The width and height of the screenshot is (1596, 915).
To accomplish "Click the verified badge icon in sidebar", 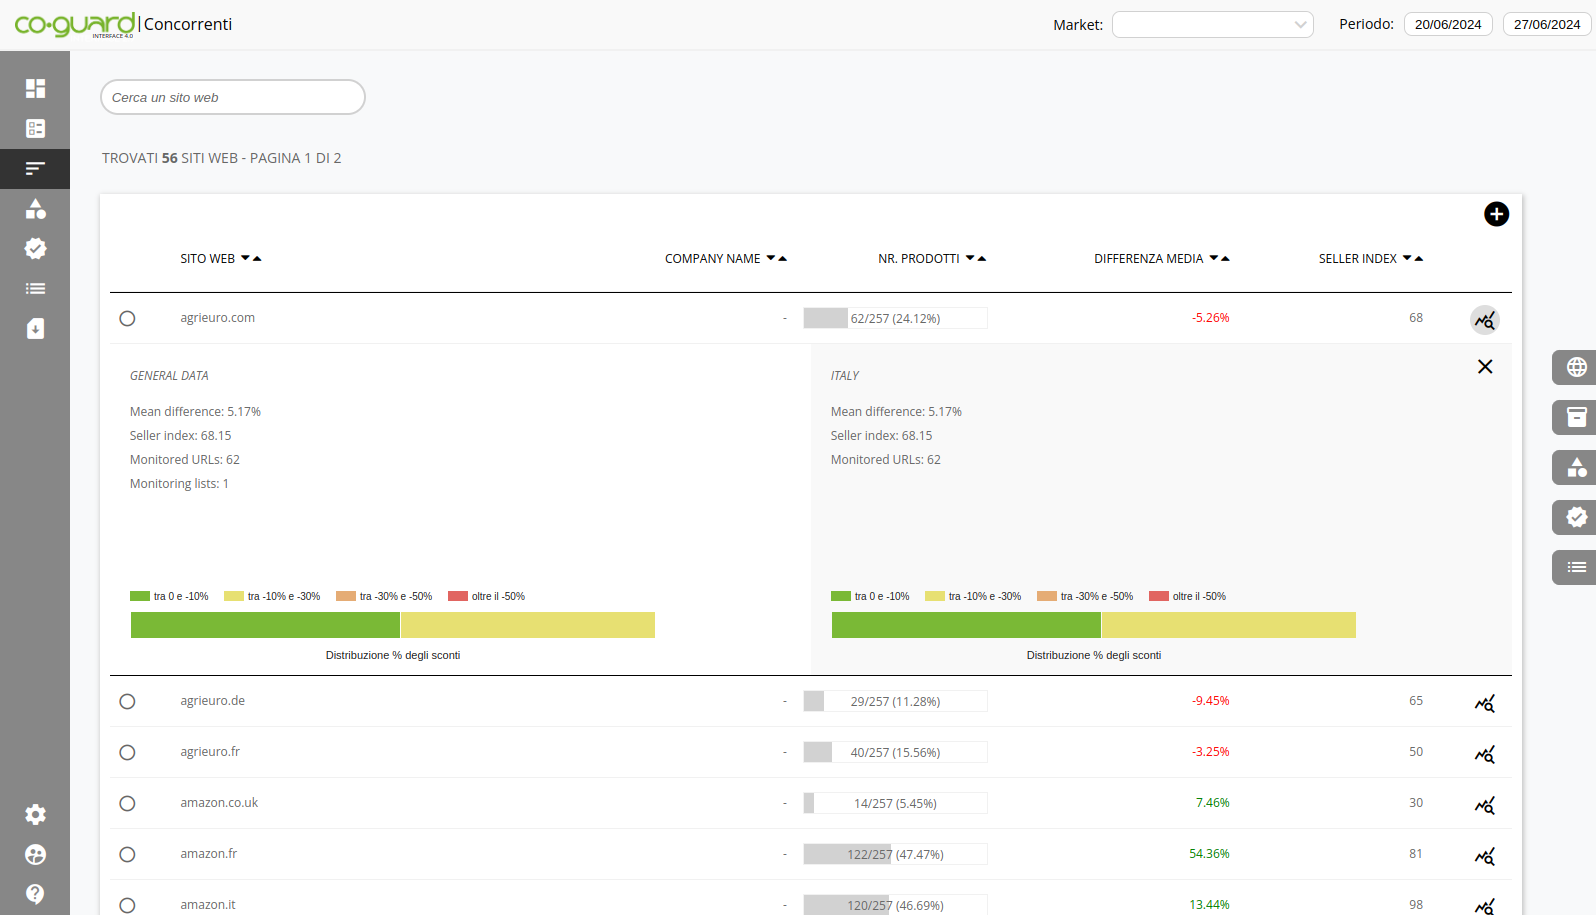I will coord(35,249).
